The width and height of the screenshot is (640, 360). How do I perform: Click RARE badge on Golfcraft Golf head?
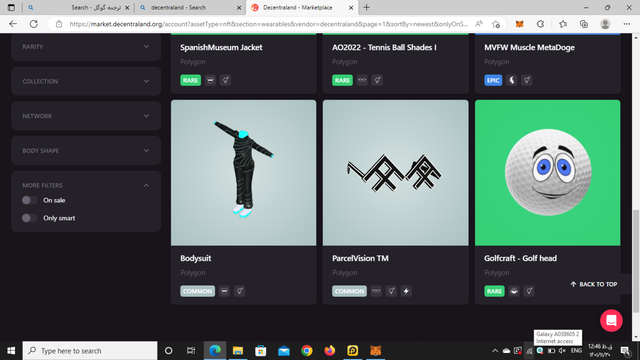[x=494, y=291]
